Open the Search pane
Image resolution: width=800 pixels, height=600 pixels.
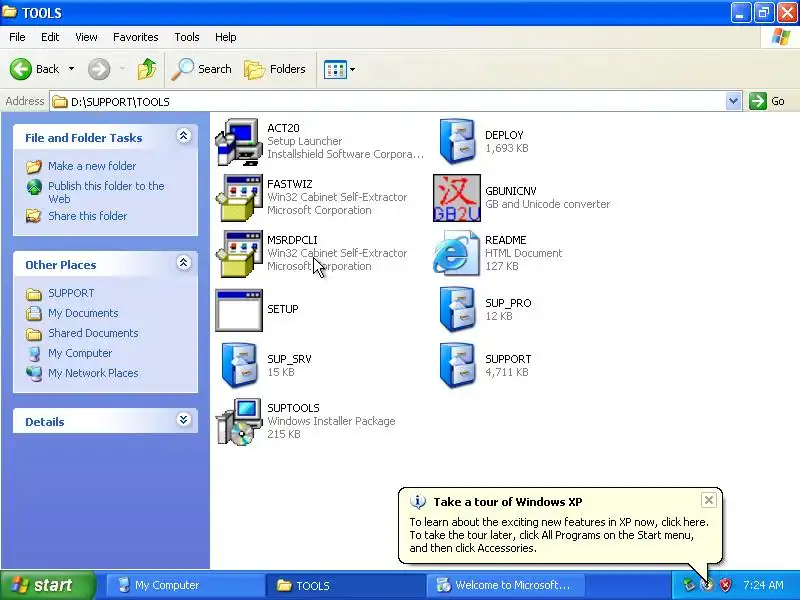202,69
